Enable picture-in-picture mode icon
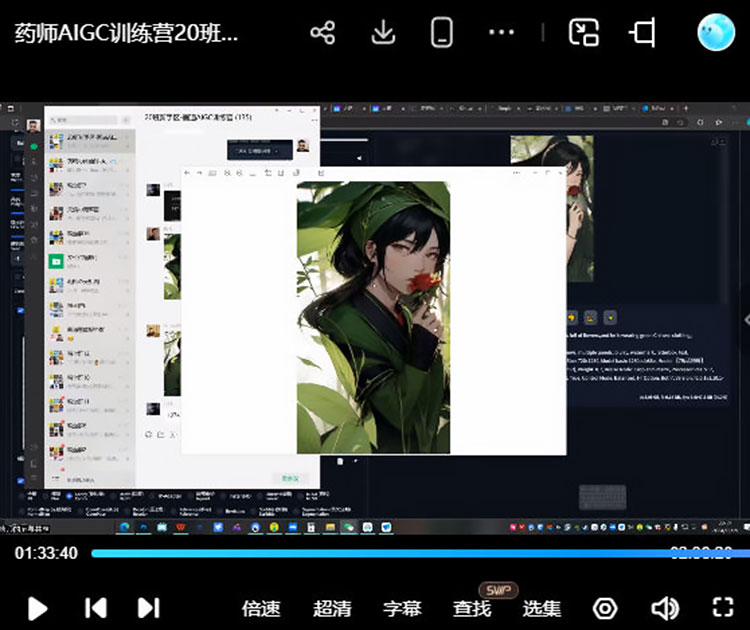 click(x=583, y=33)
